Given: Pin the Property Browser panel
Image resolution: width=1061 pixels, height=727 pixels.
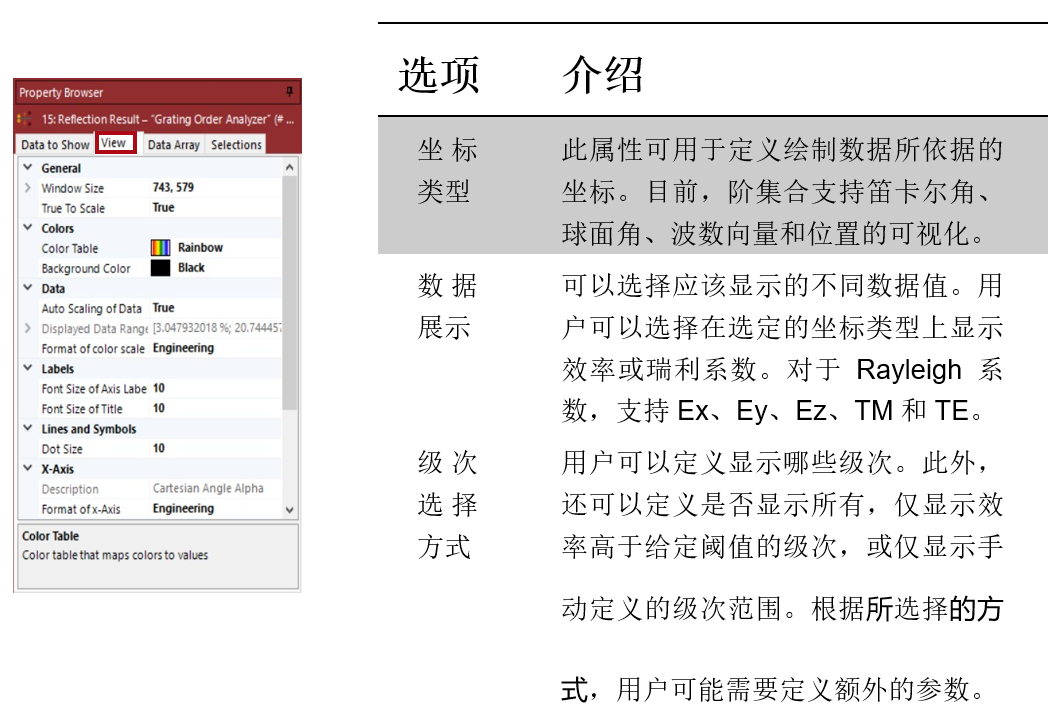Looking at the screenshot, I should [290, 91].
